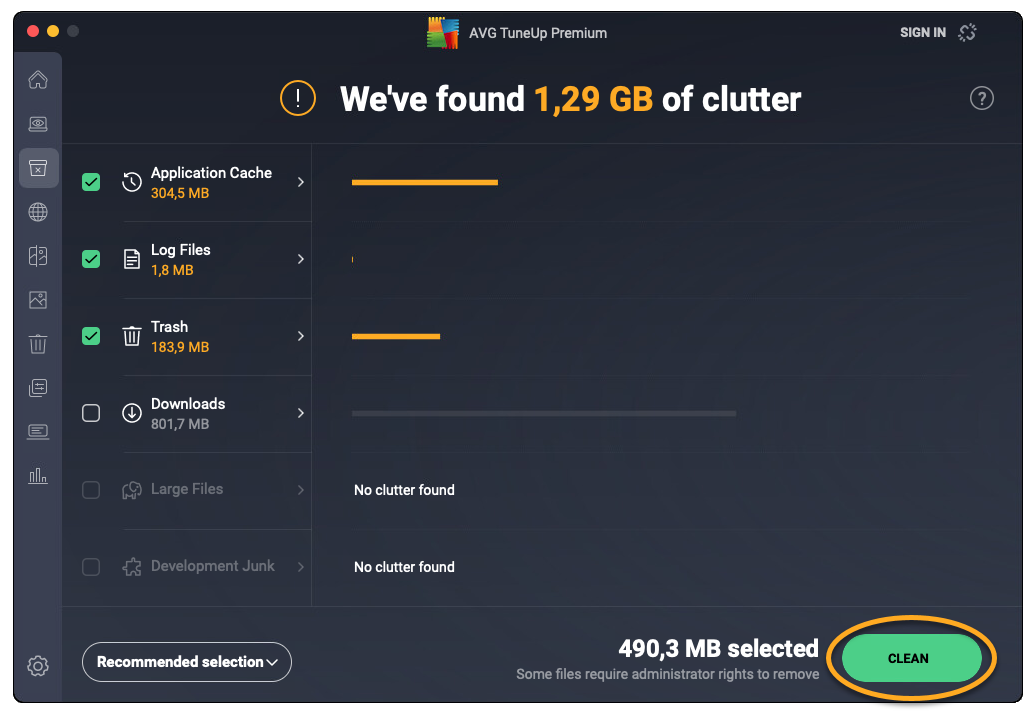Expand the Trash category chevron
The height and width of the screenshot is (716, 1035).
click(300, 336)
